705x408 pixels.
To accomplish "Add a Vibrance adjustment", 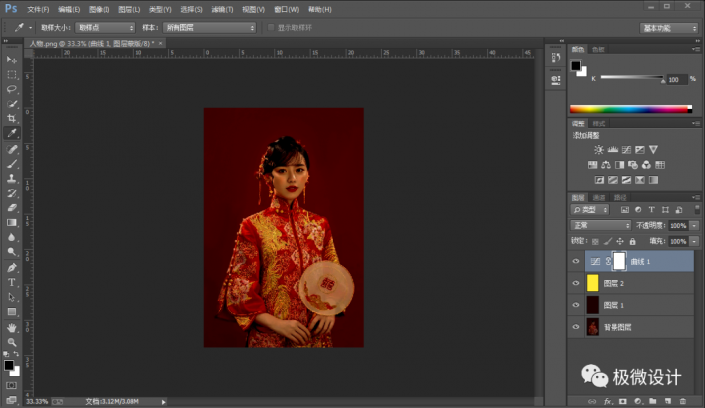I will (x=653, y=150).
